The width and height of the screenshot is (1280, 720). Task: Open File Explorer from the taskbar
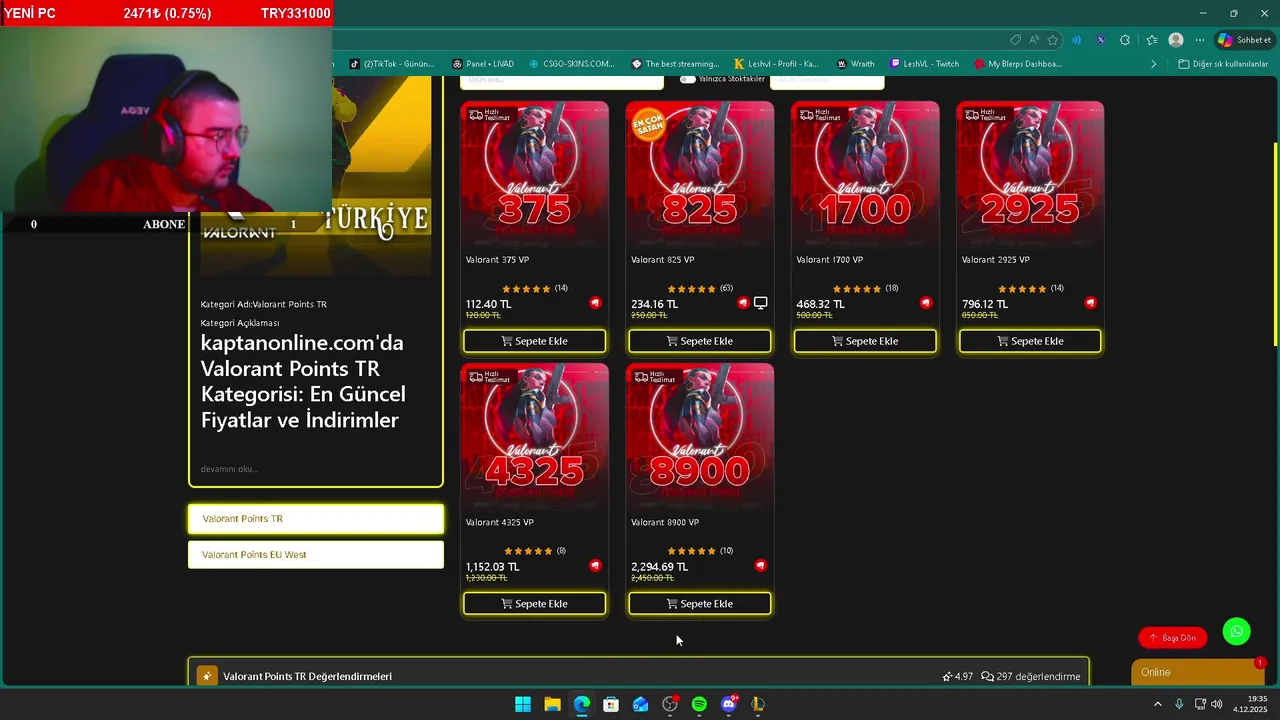point(552,705)
